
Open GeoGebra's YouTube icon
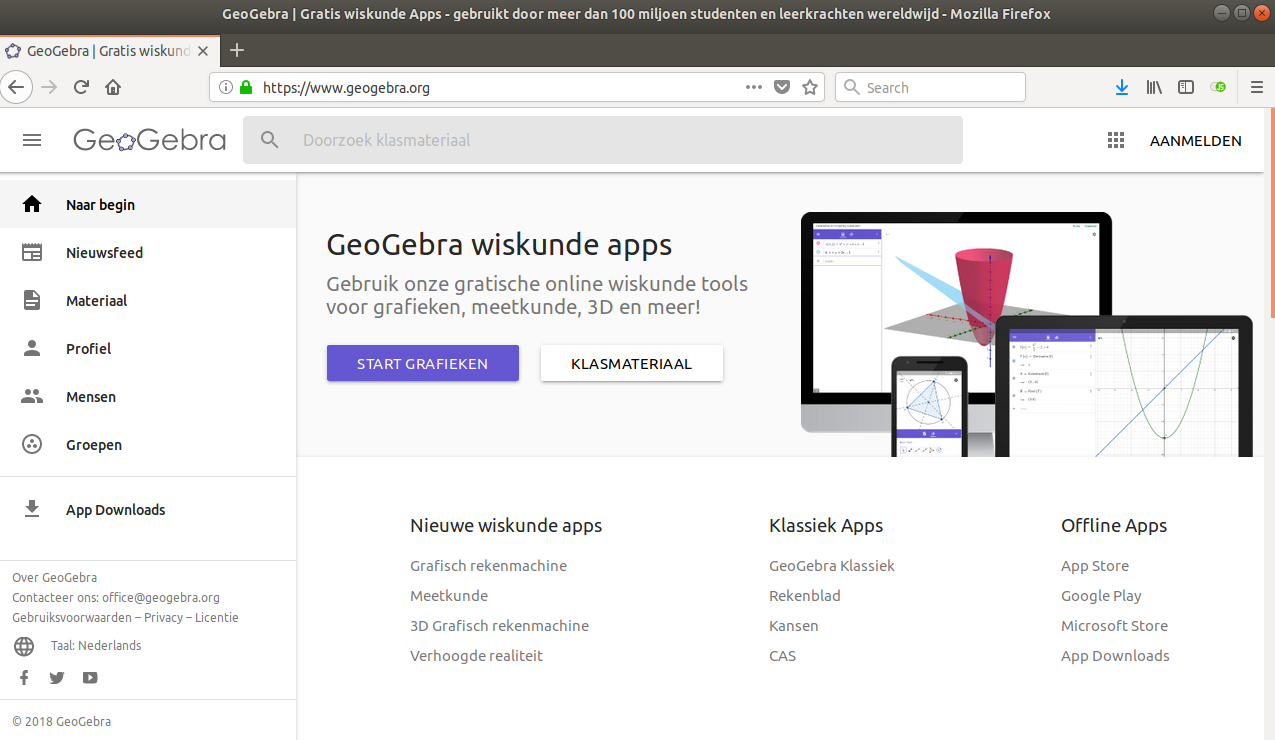[90, 678]
